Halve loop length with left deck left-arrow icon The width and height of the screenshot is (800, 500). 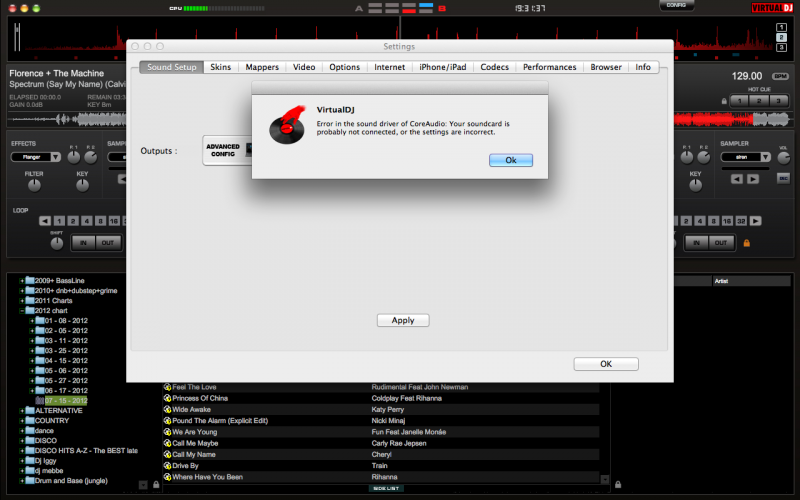(x=45, y=221)
